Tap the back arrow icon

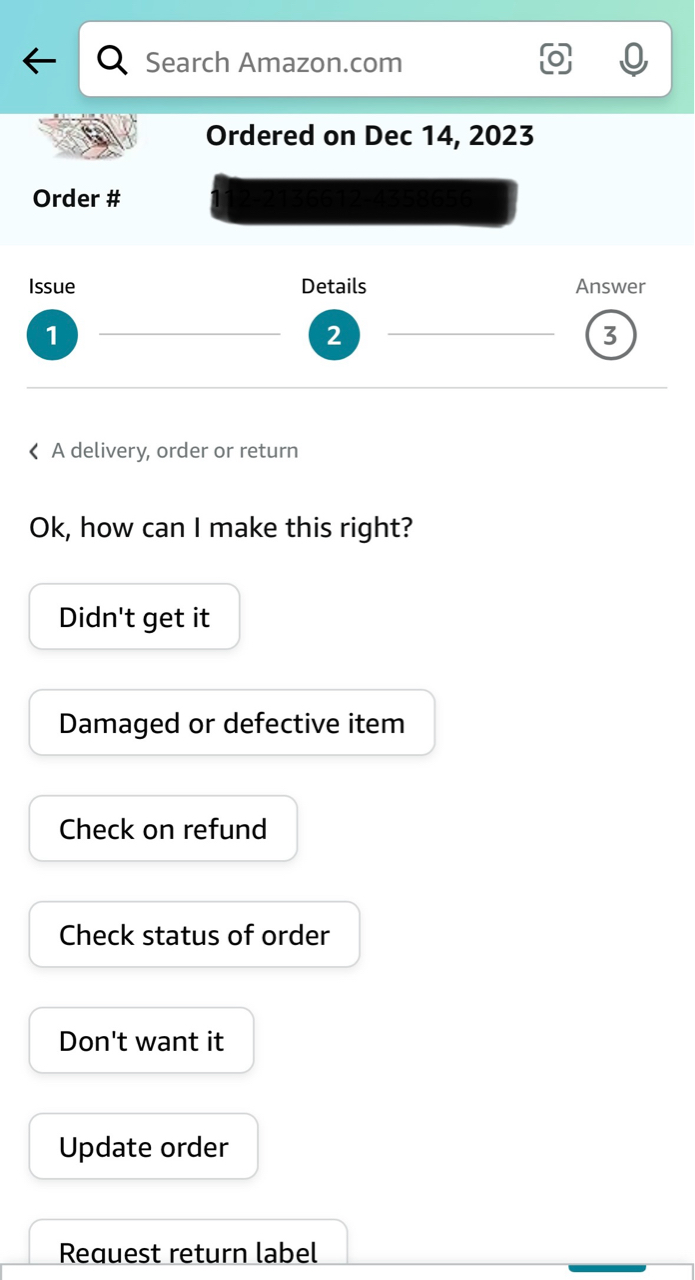pyautogui.click(x=39, y=62)
